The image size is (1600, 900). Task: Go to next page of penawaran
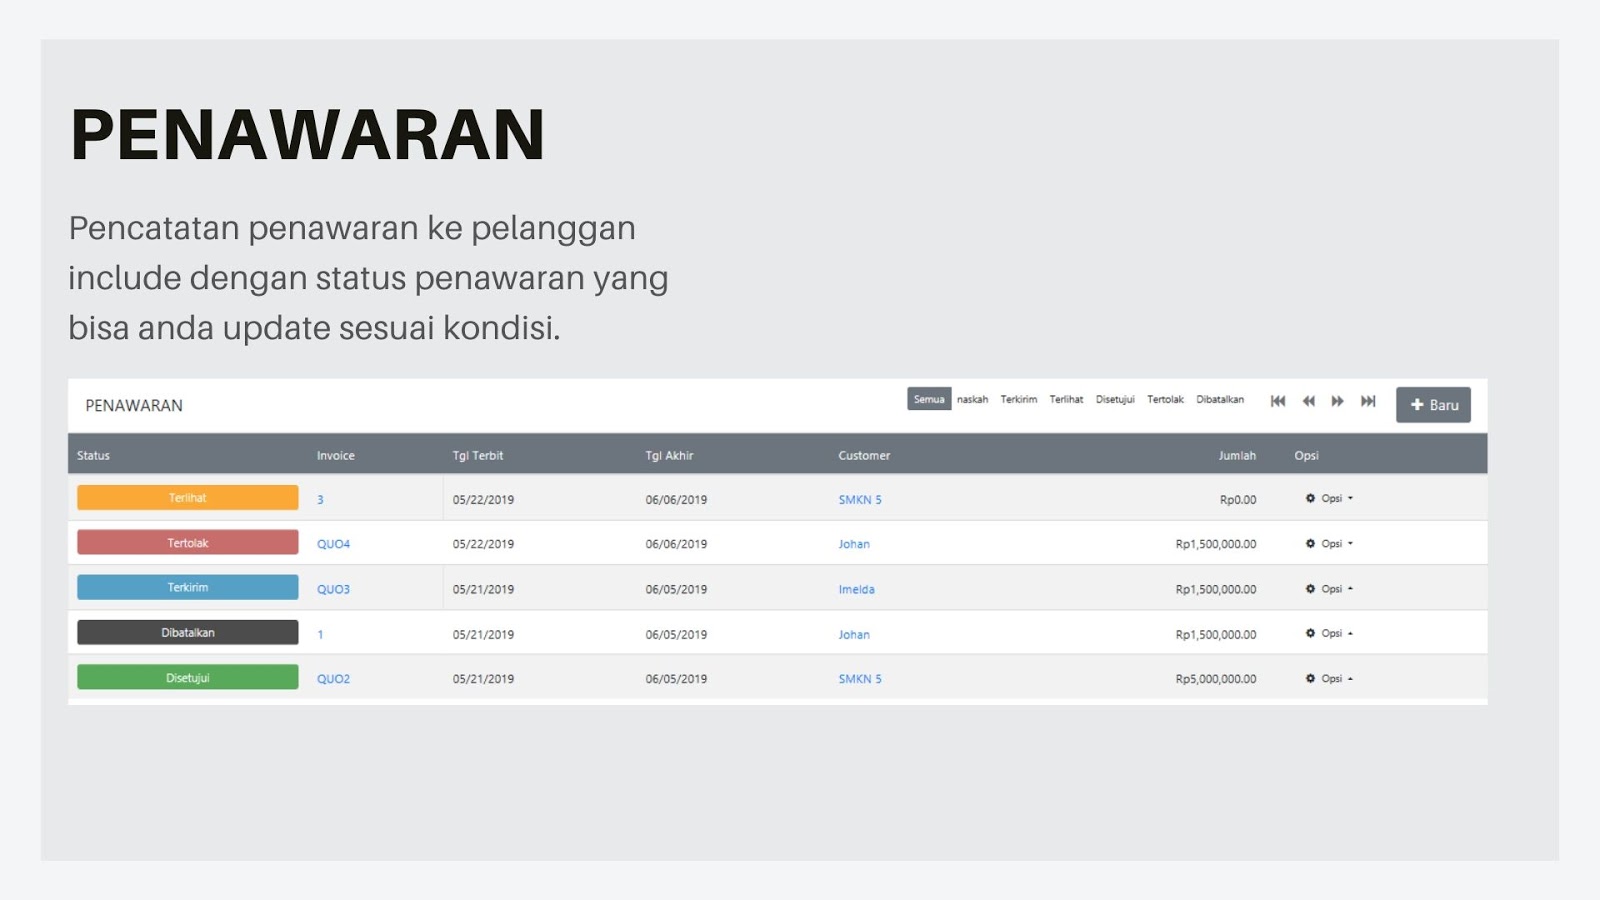[1338, 401]
